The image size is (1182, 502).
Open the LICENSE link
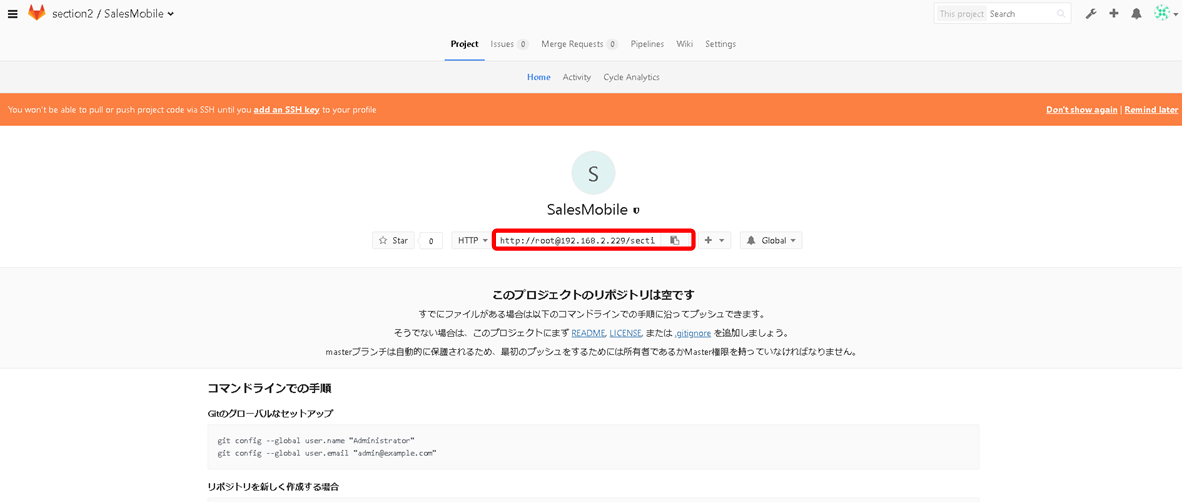[625, 332]
